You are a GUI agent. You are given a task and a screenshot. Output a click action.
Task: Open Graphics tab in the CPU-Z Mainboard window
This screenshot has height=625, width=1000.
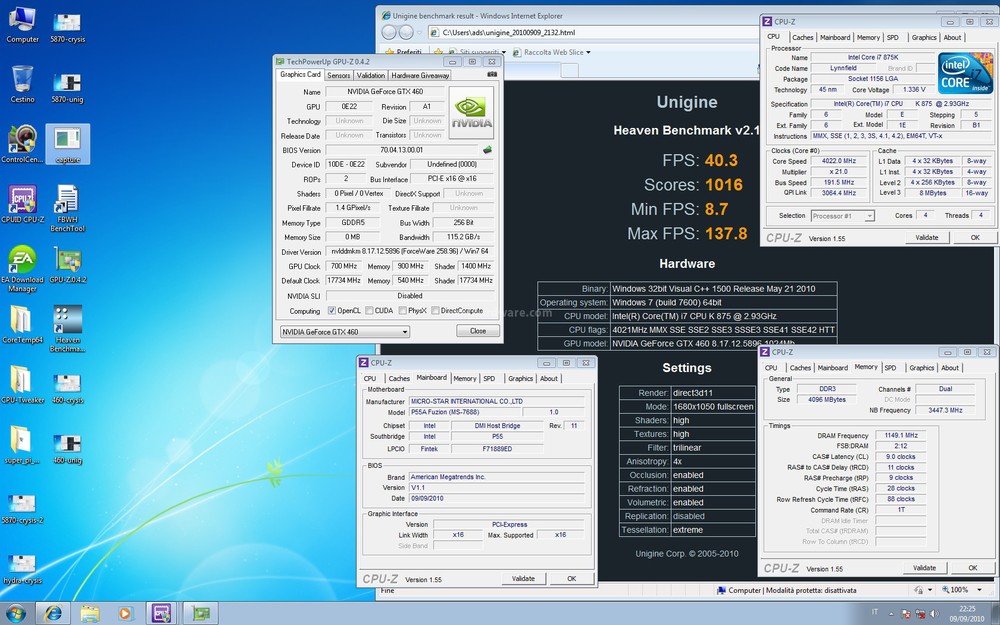tap(520, 379)
